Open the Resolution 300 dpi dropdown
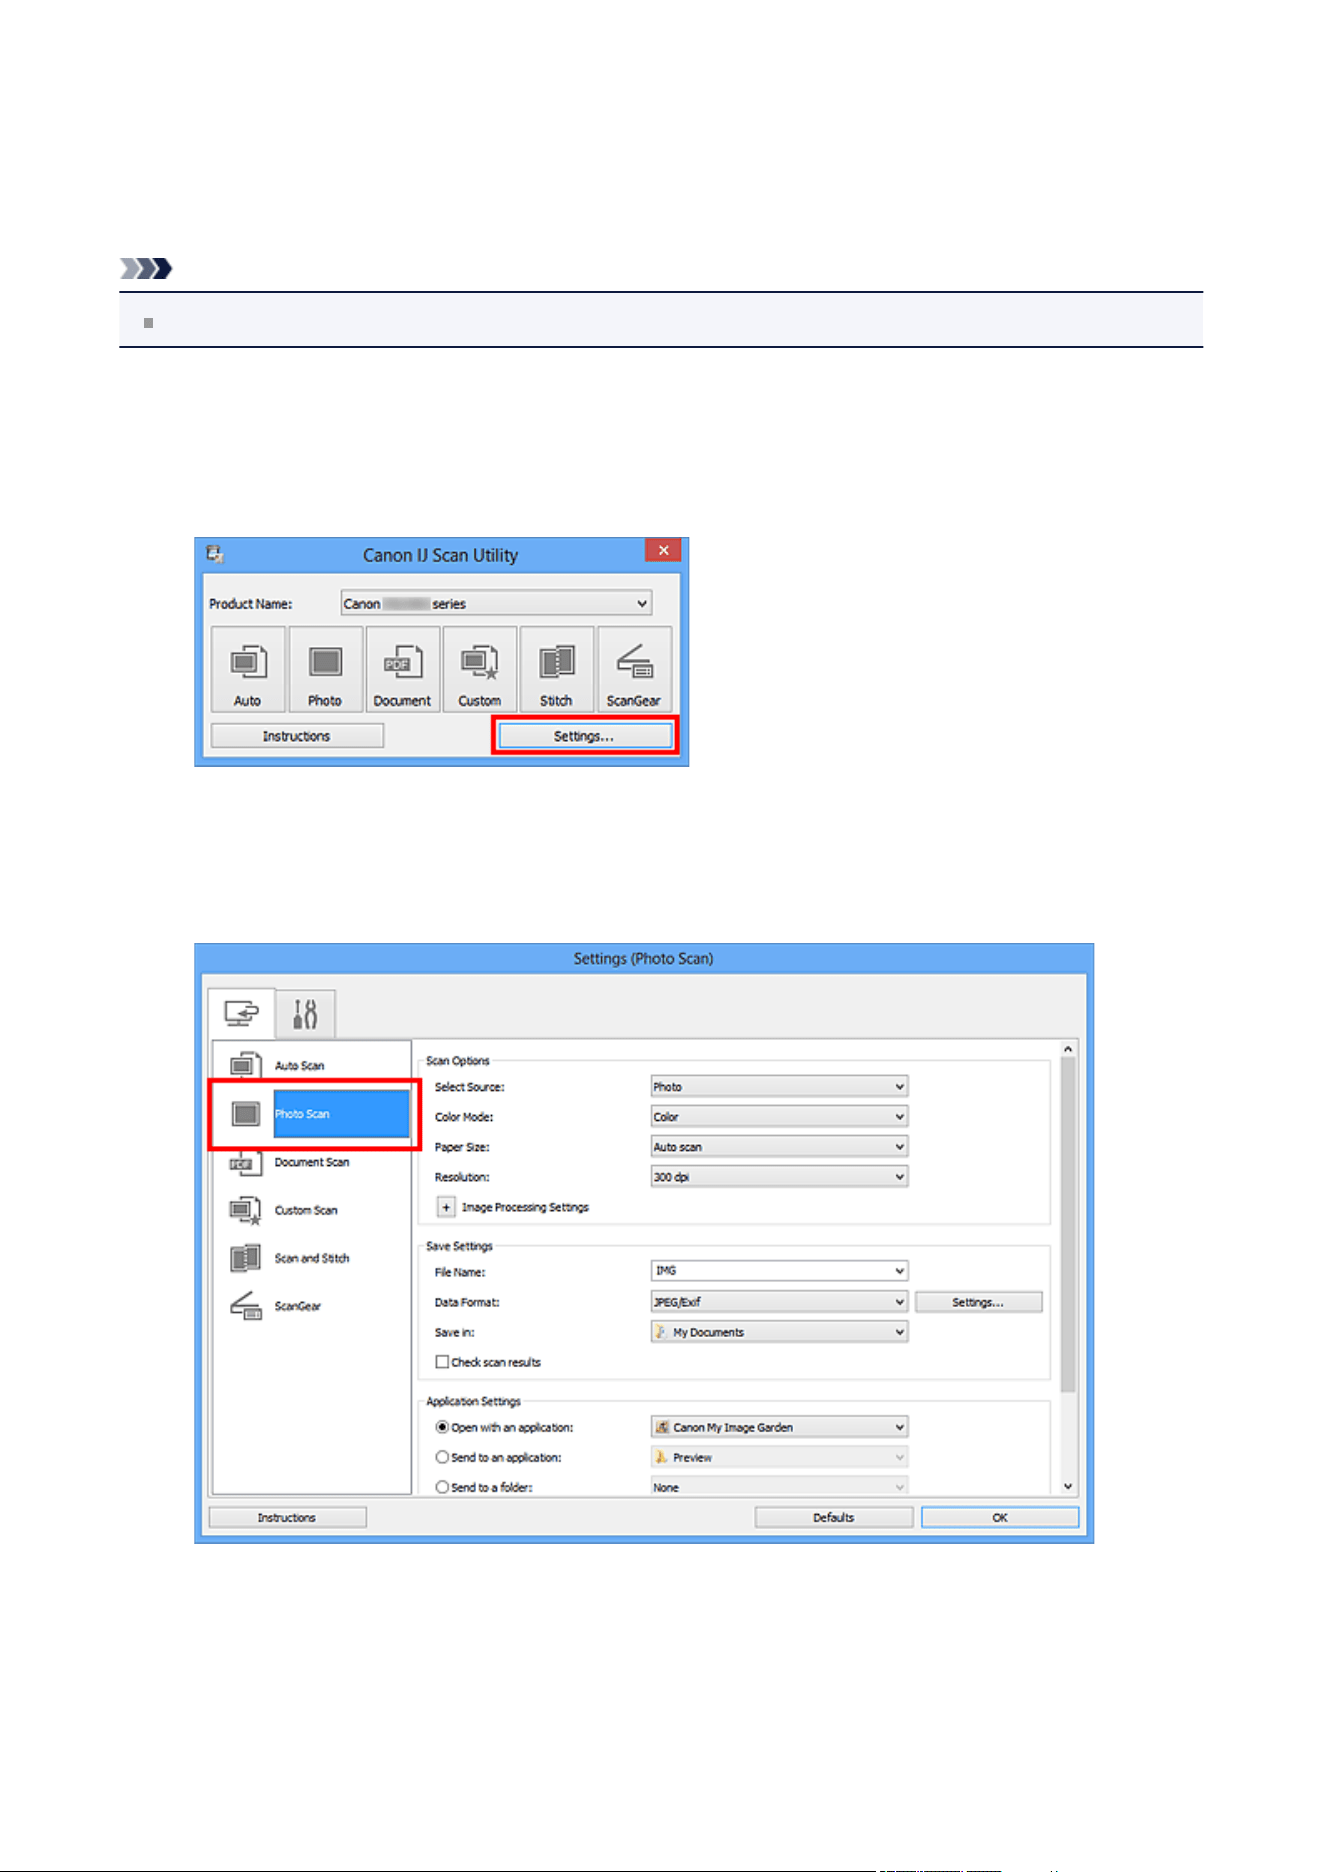 pyautogui.click(x=779, y=1177)
